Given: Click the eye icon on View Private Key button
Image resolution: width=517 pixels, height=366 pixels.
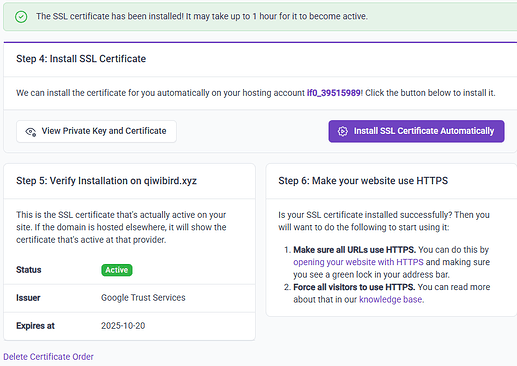Looking at the screenshot, I should click(31, 132).
